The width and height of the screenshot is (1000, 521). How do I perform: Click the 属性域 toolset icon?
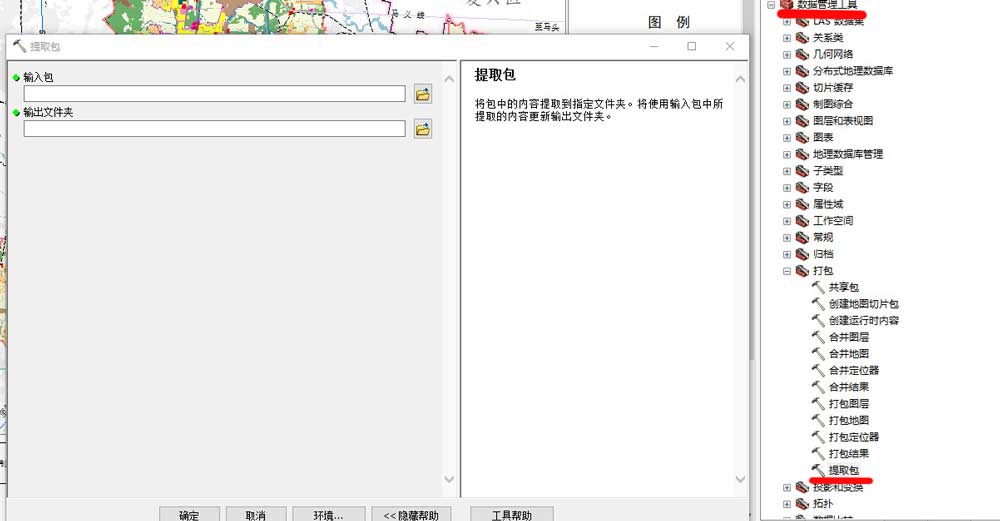[x=802, y=204]
